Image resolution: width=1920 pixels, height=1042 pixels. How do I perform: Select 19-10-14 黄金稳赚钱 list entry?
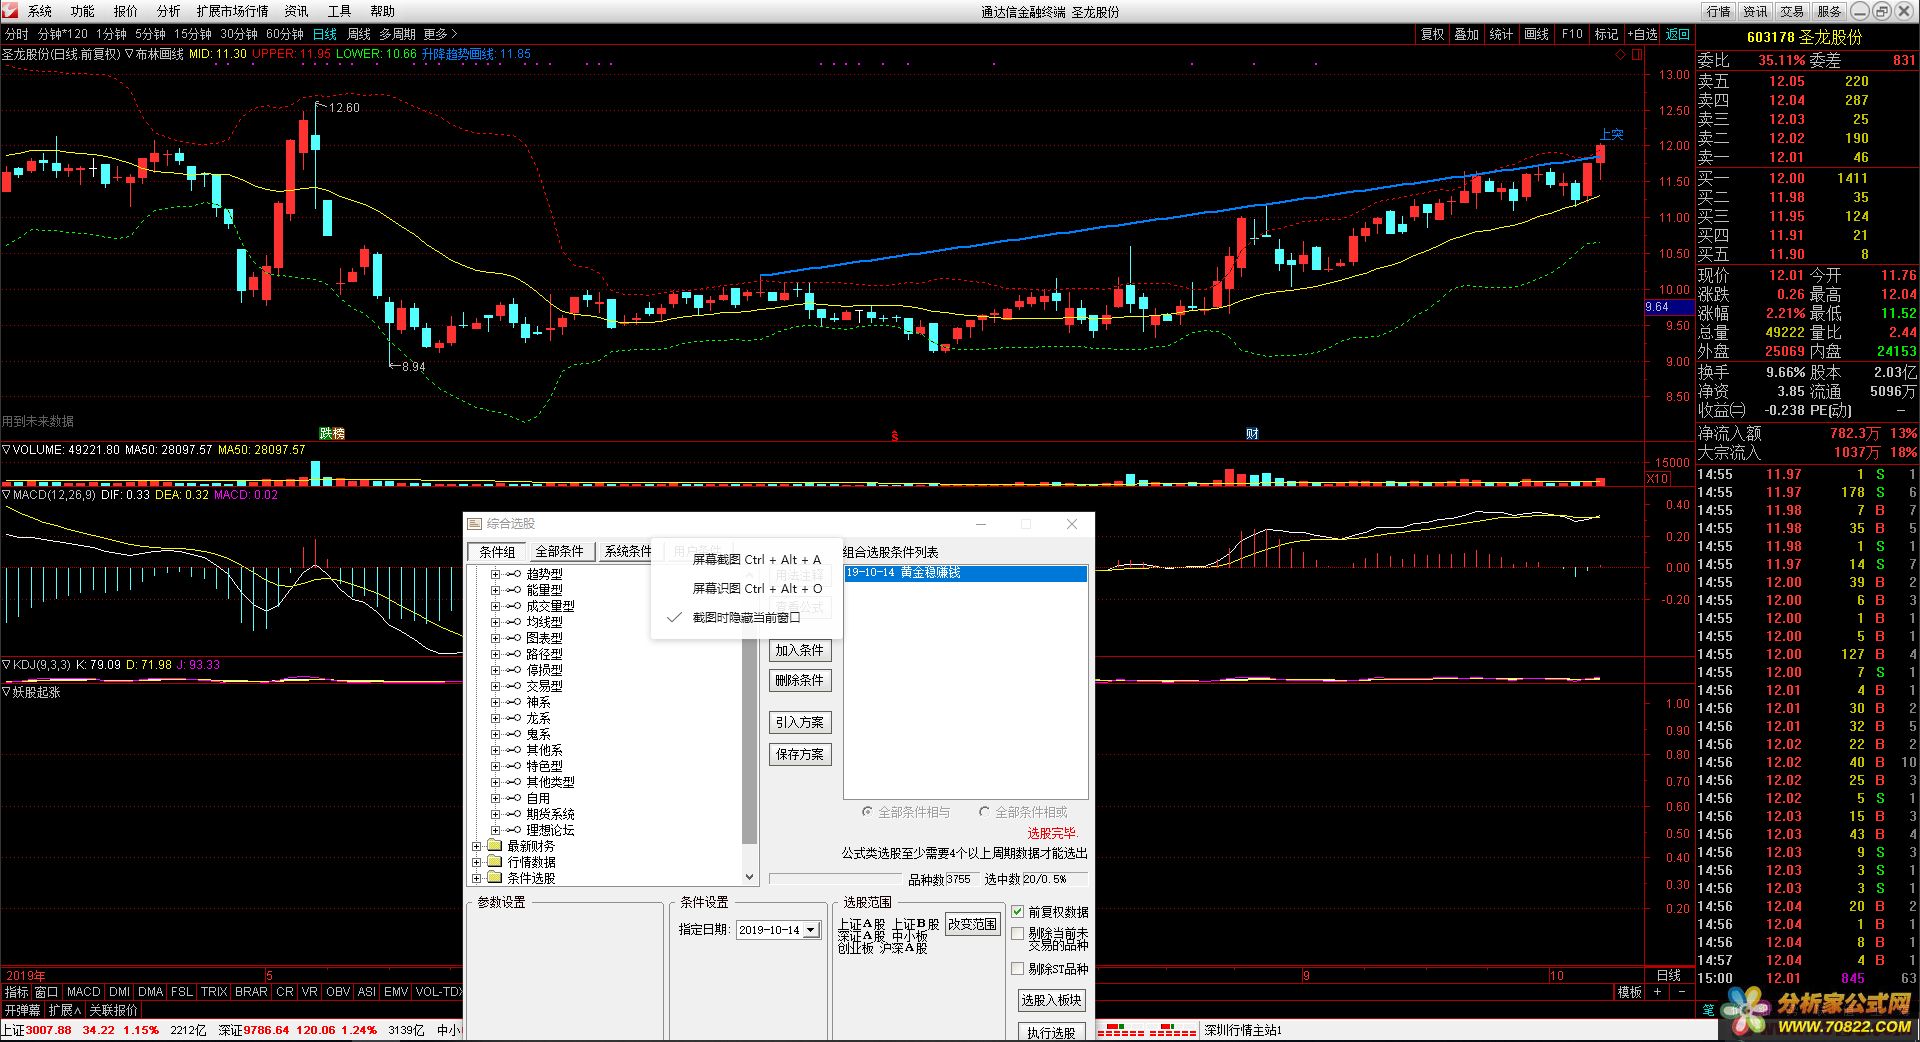(x=965, y=573)
